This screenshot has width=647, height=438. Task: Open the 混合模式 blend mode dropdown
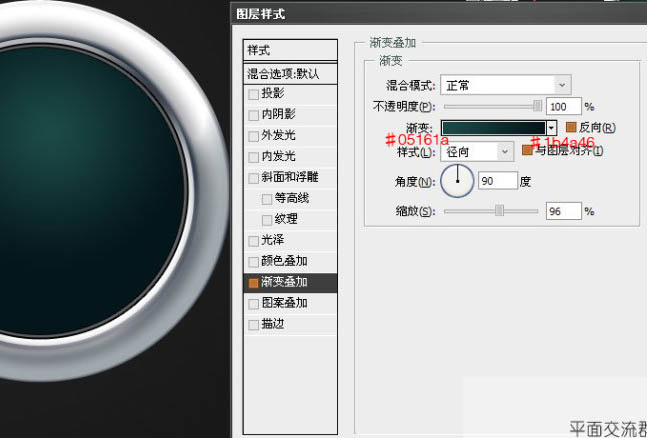[x=505, y=85]
